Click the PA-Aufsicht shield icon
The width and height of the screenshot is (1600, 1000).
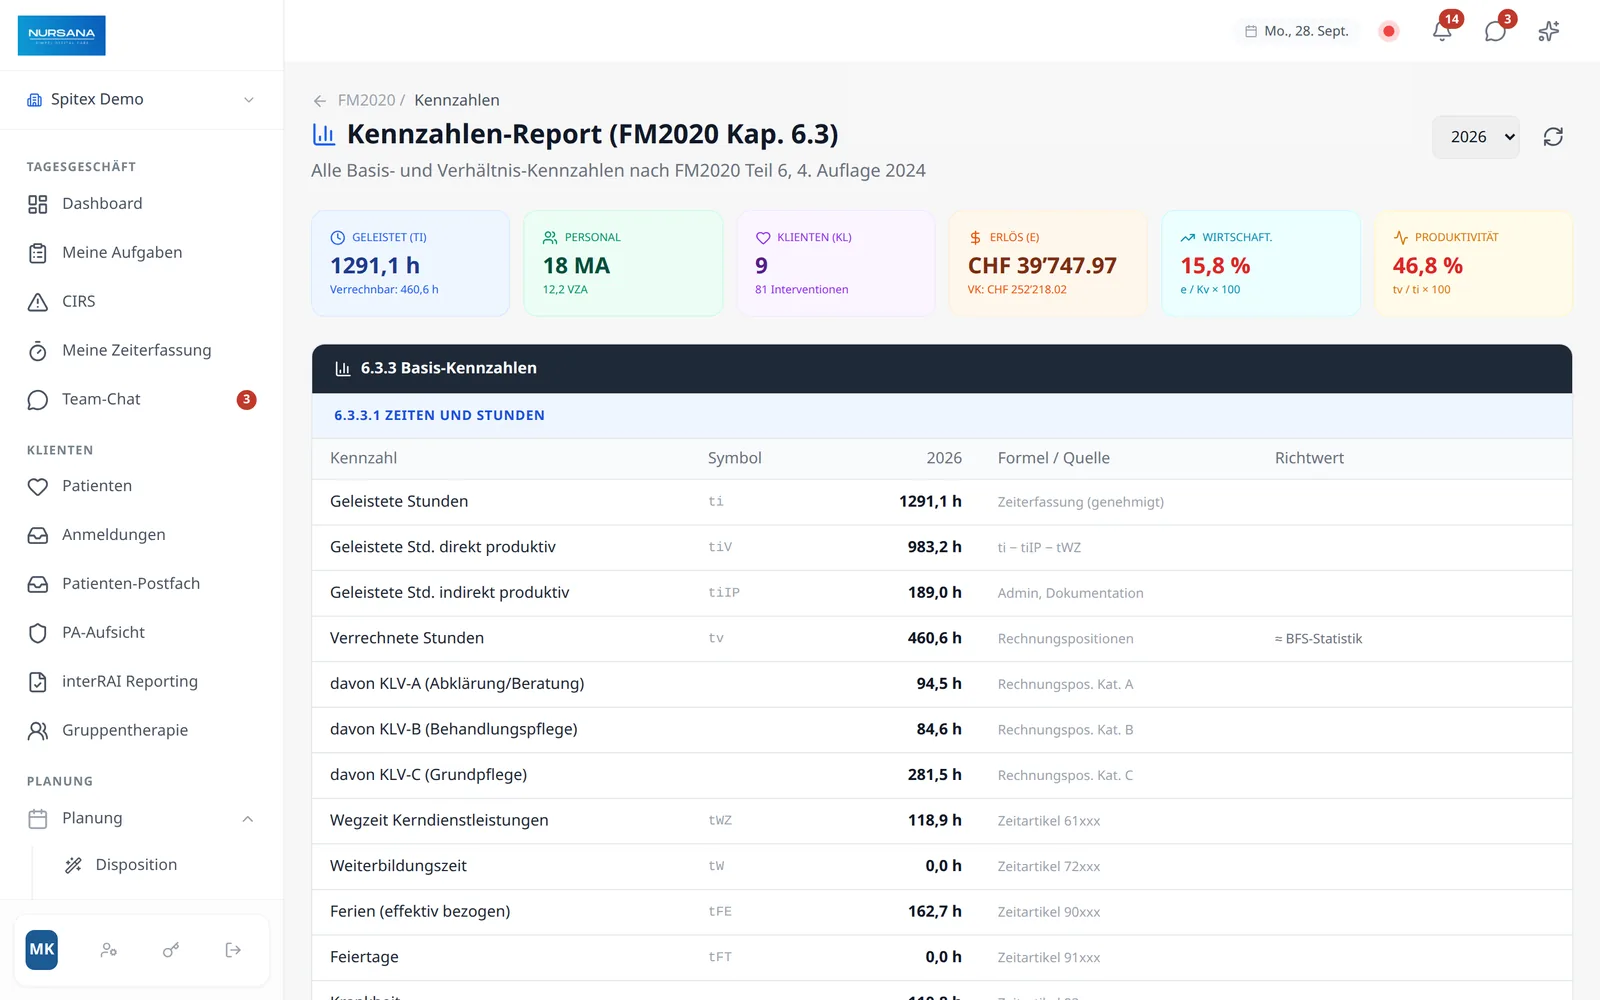pos(38,633)
